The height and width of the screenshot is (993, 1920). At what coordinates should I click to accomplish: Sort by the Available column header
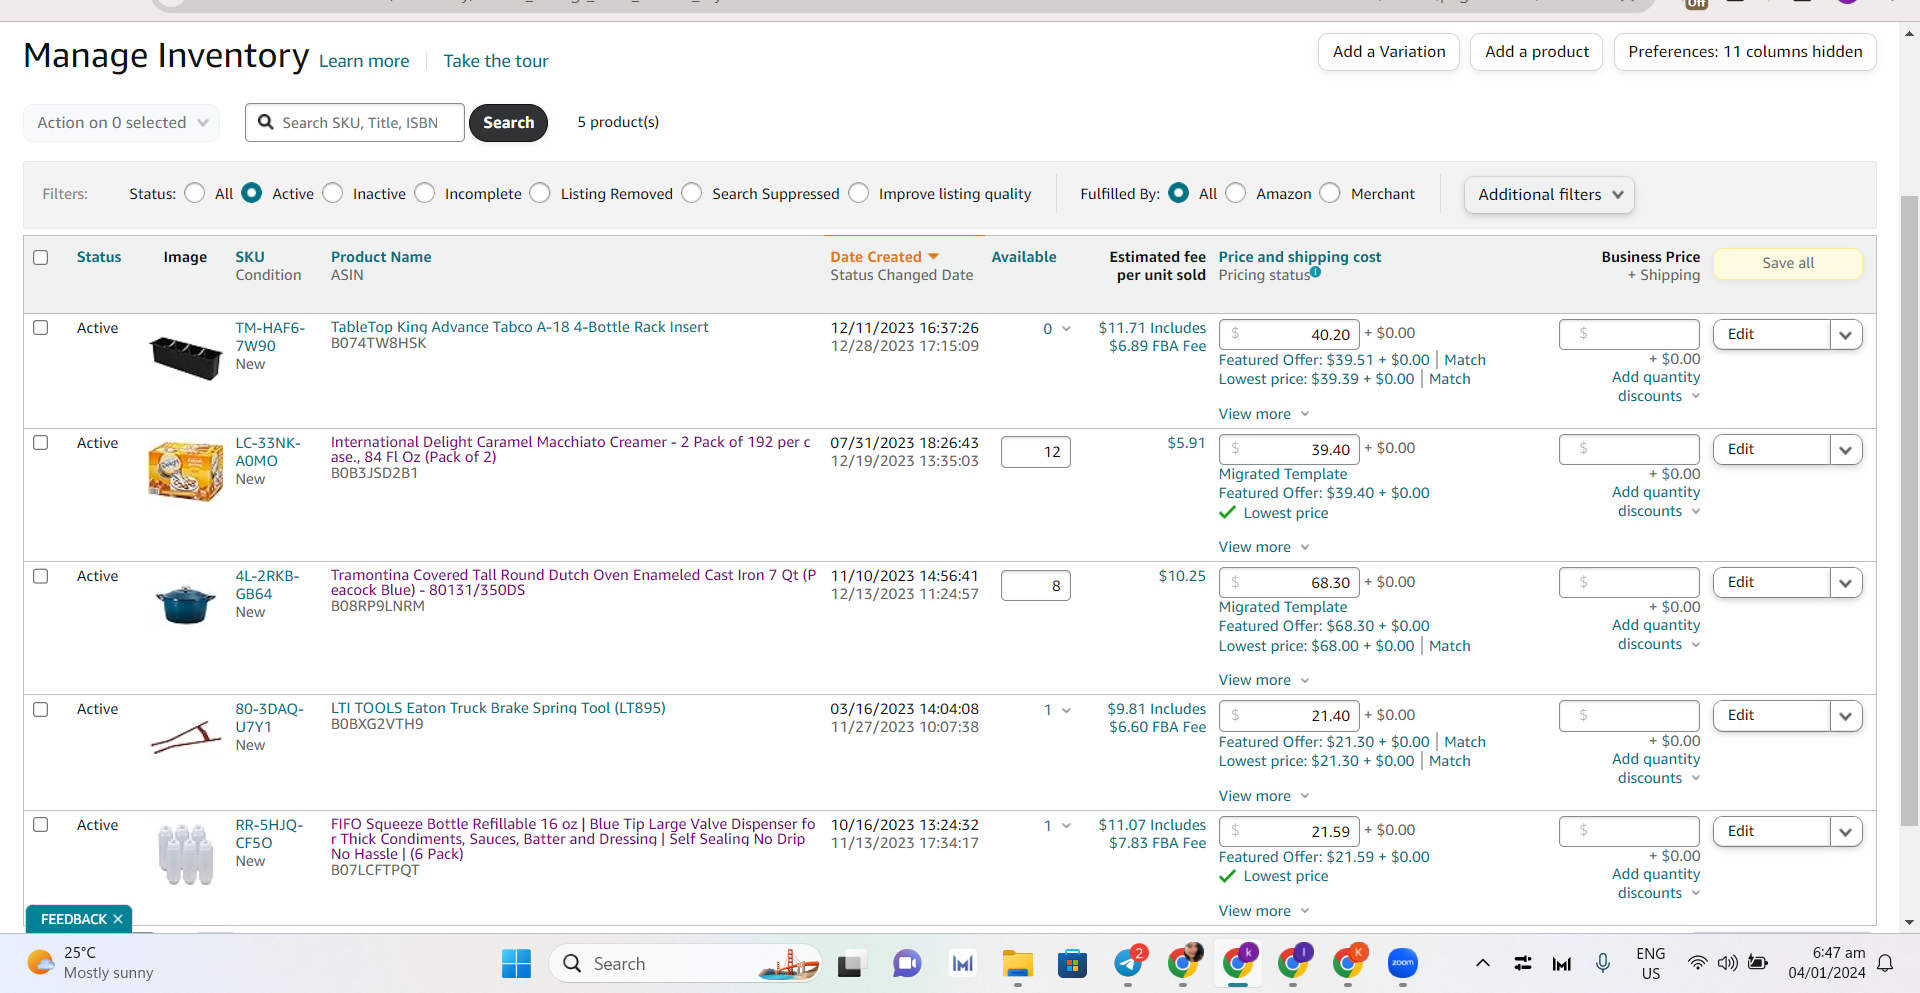tap(1024, 257)
